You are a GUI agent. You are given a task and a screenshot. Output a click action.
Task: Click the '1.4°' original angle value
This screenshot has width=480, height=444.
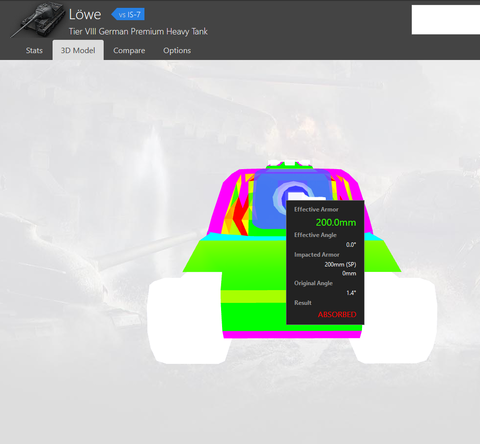[351, 293]
